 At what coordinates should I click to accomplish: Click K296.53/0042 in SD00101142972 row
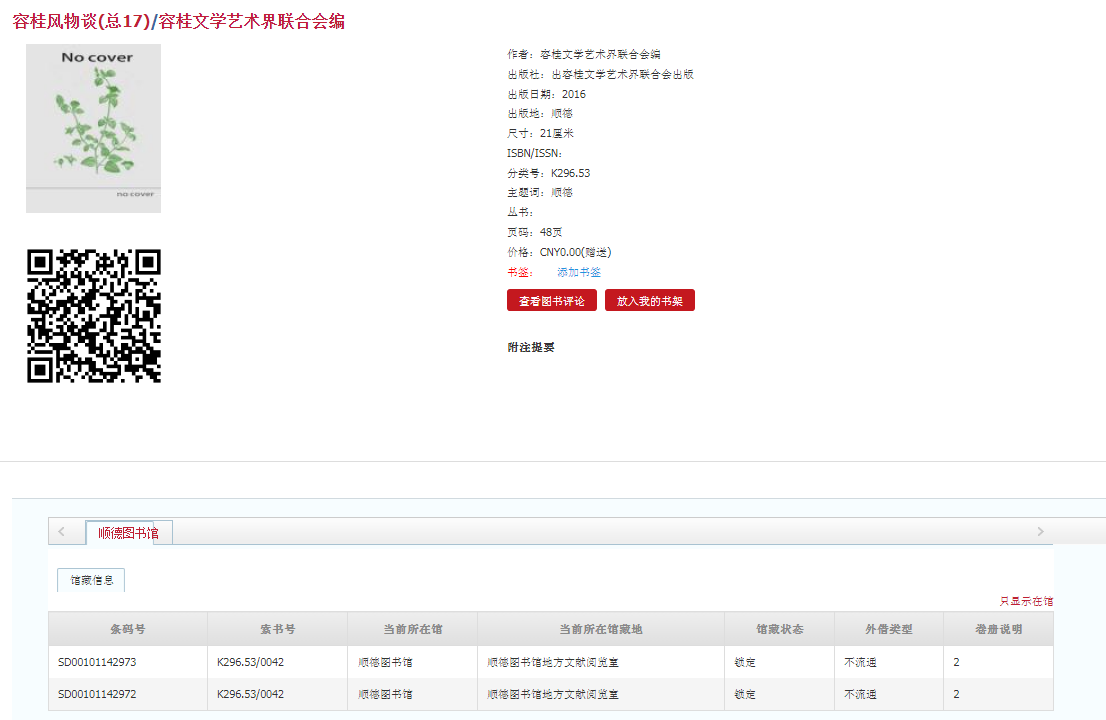click(x=250, y=694)
